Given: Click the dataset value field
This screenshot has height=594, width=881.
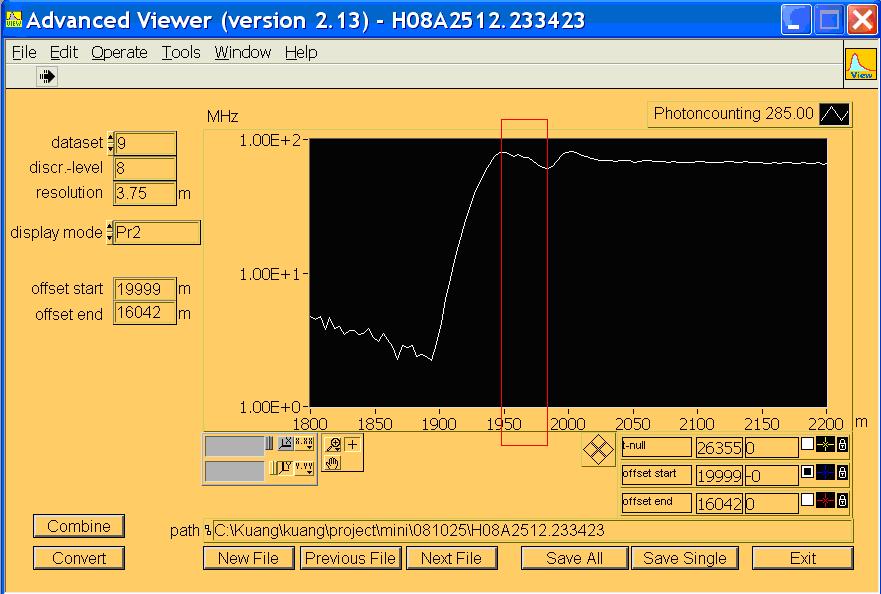Looking at the screenshot, I should [145, 143].
